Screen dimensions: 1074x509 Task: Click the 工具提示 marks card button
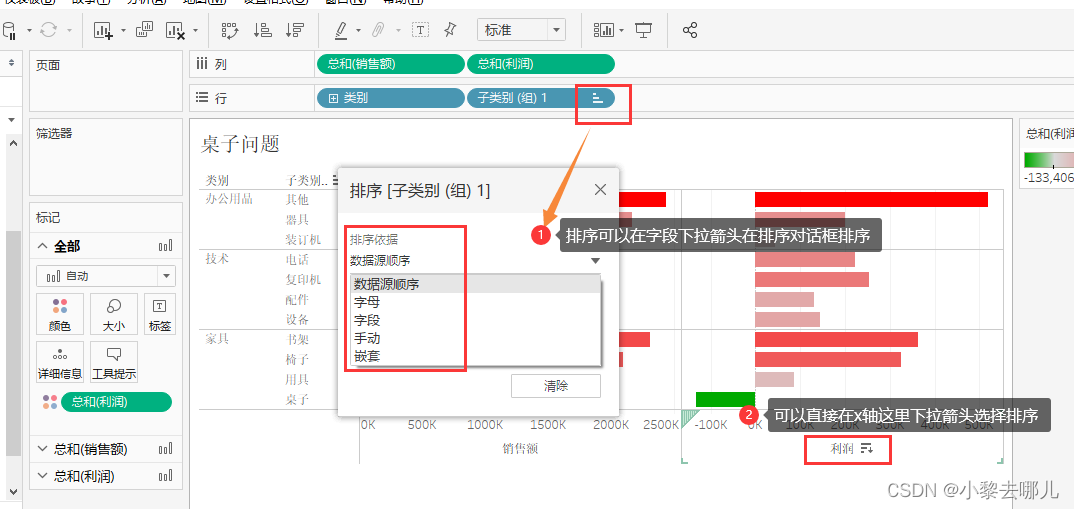(x=114, y=362)
